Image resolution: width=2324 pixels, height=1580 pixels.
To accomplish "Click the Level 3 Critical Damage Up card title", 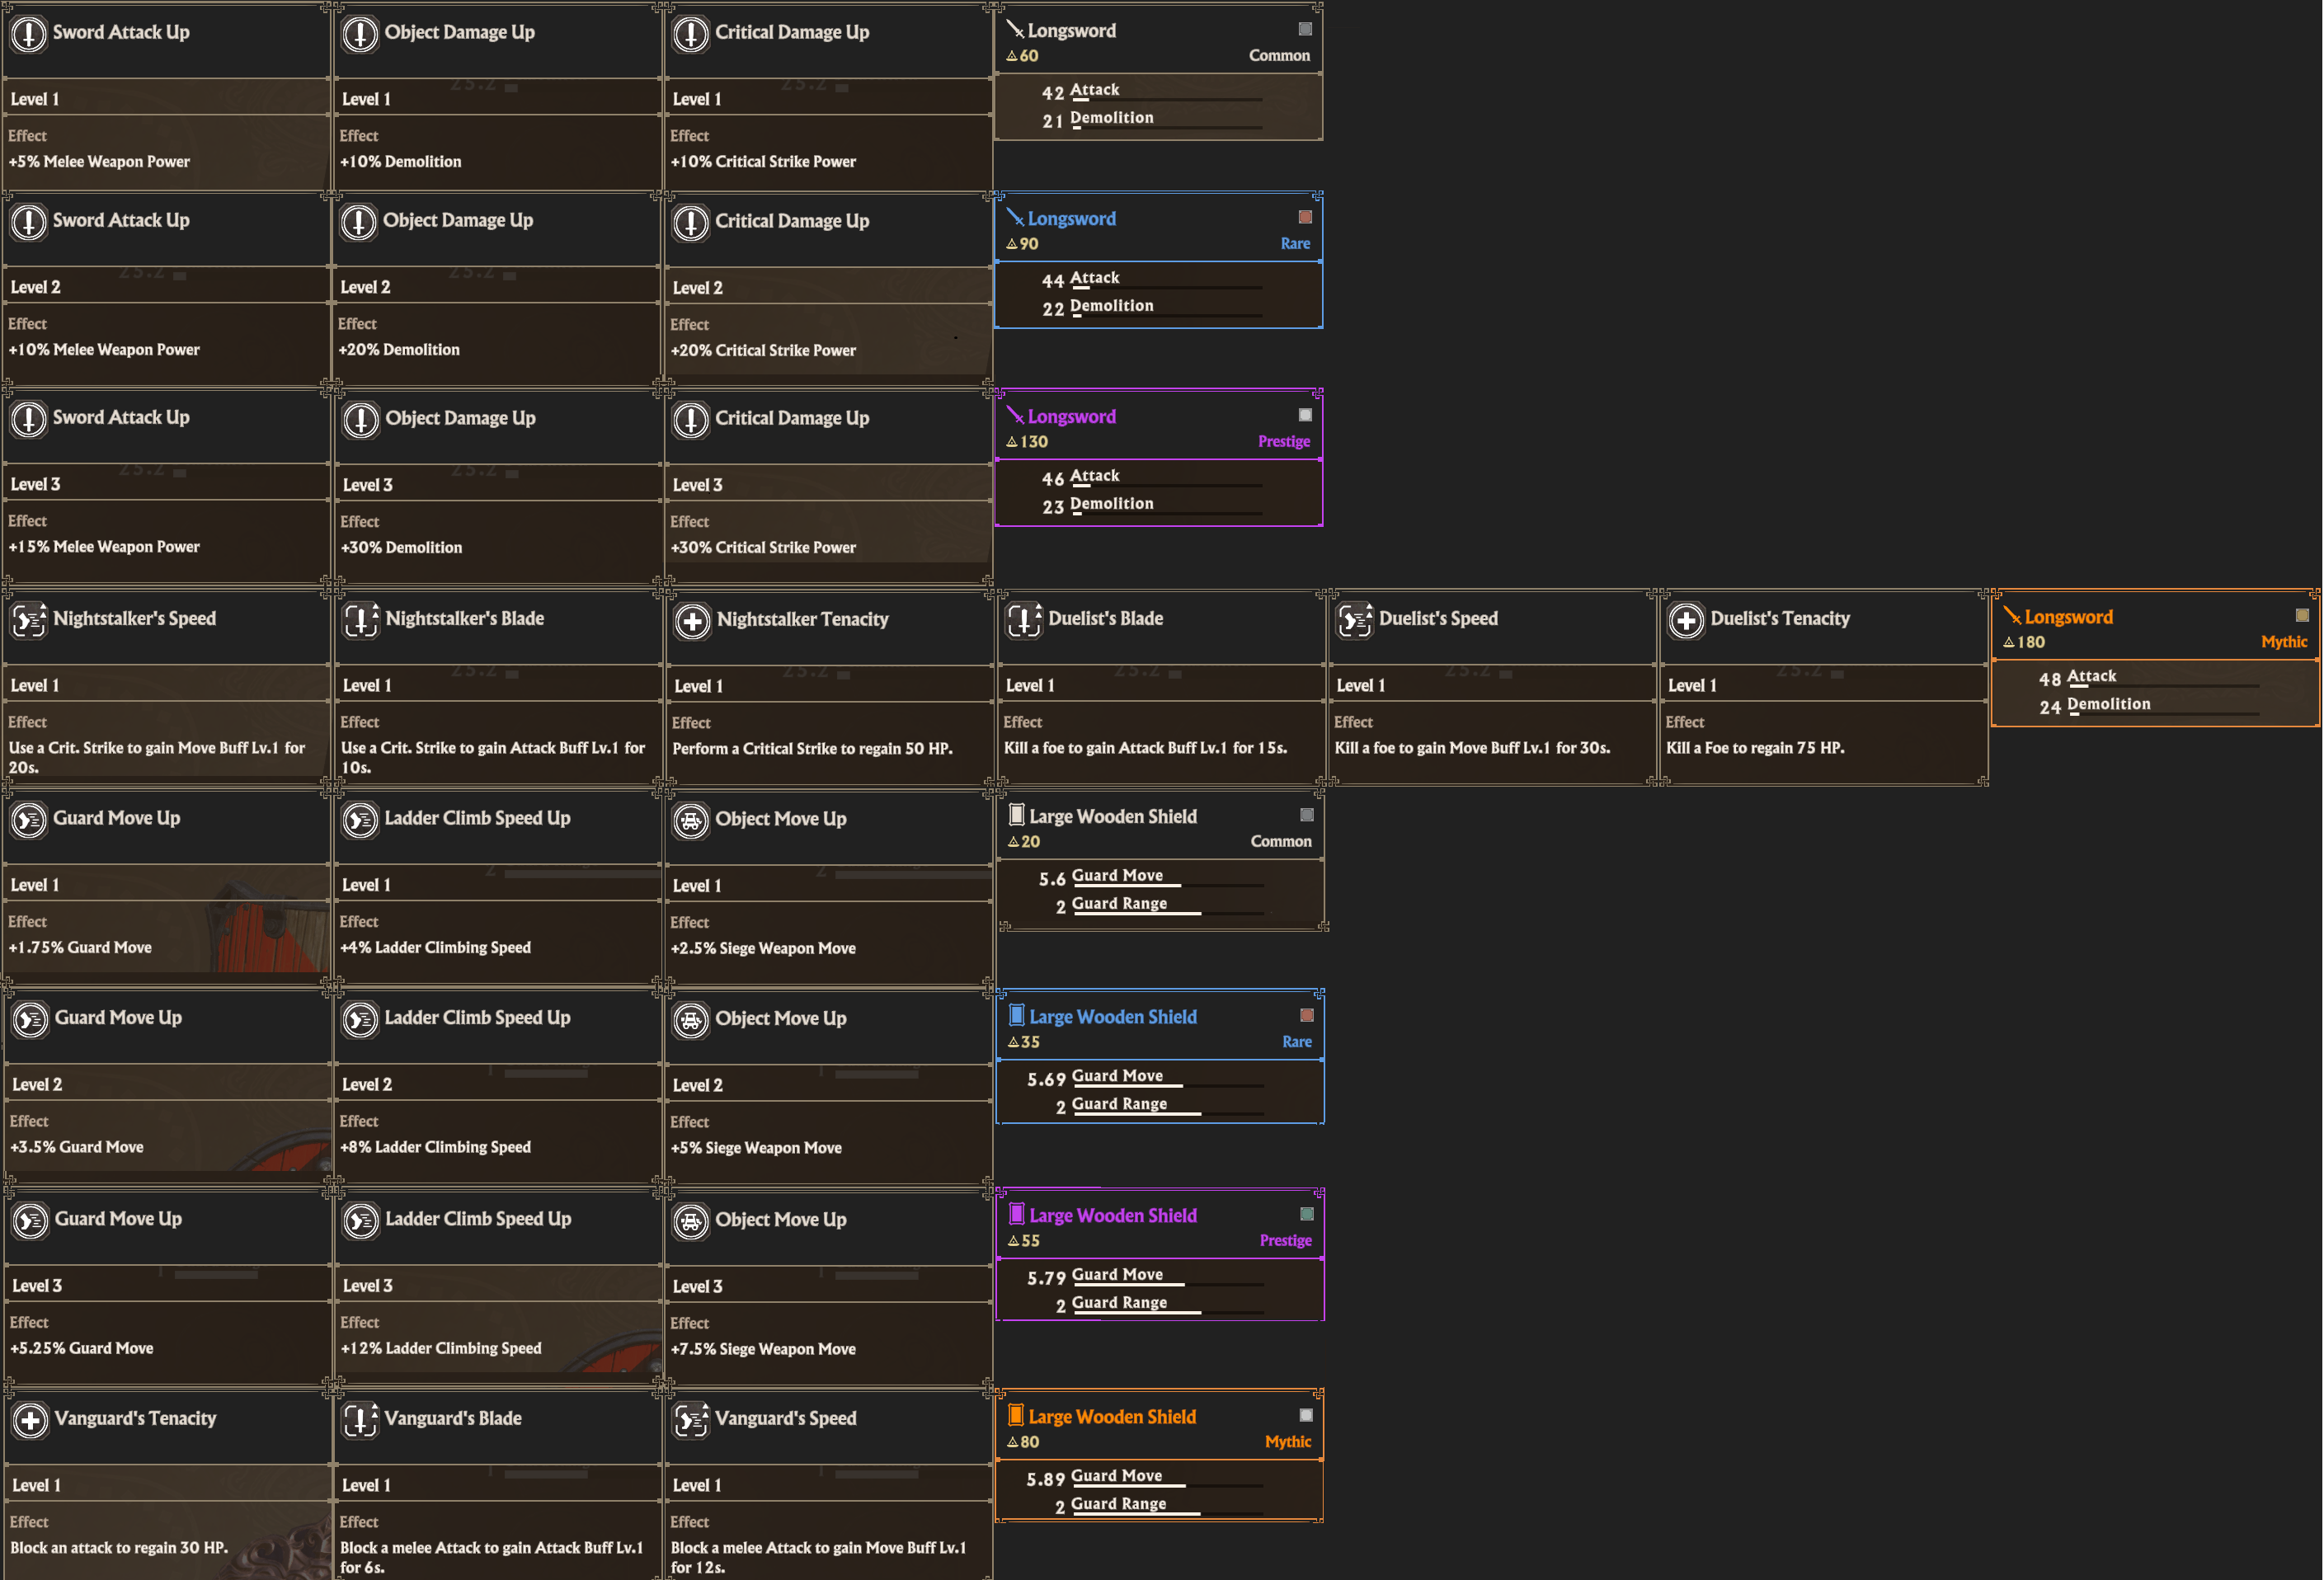I will [x=791, y=418].
